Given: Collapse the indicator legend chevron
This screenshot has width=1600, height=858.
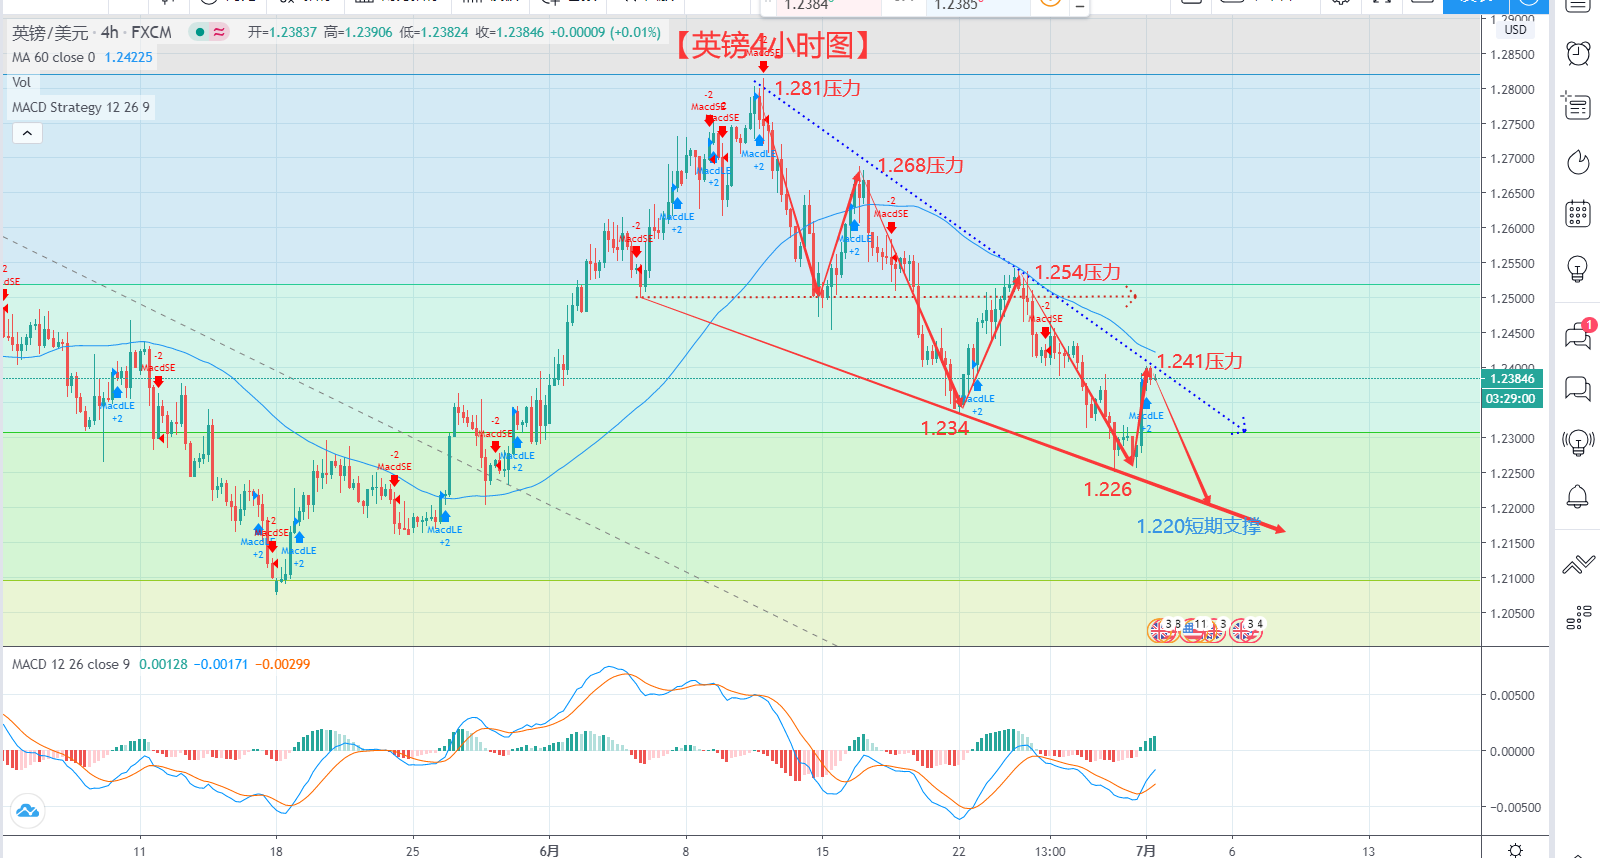Looking at the screenshot, I should coord(27,133).
